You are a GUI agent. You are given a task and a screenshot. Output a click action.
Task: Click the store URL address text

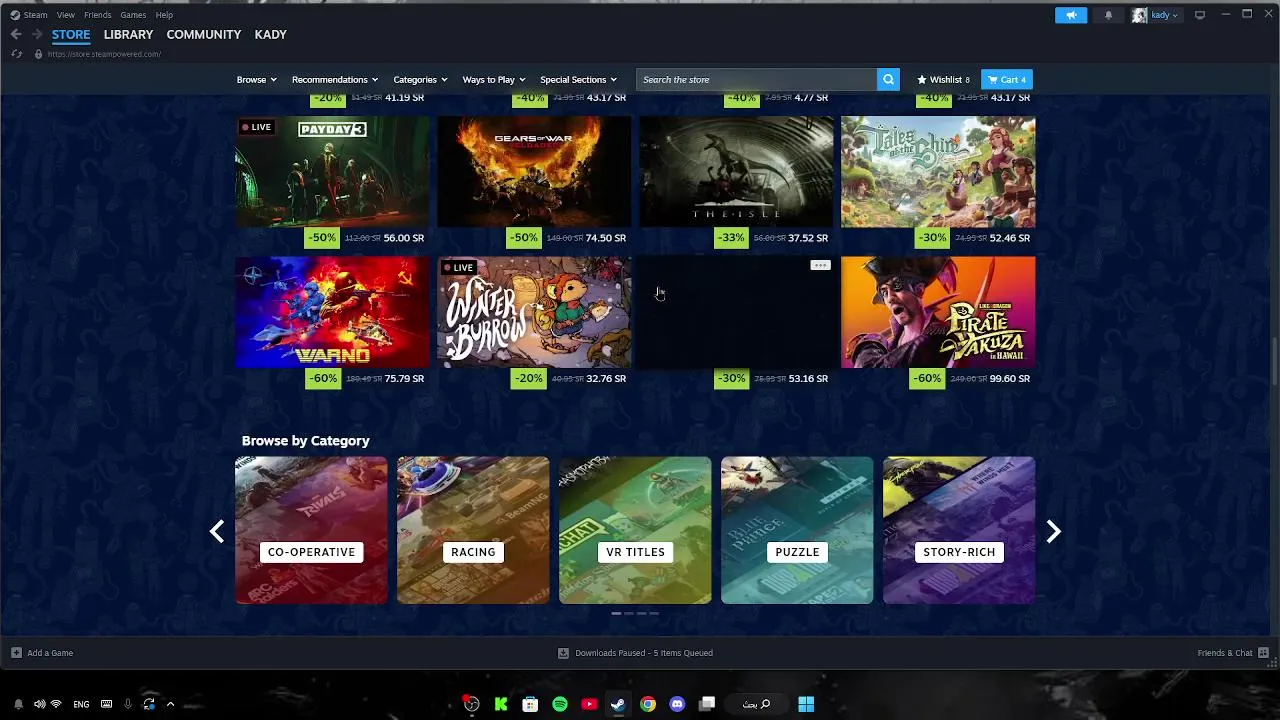(x=104, y=54)
